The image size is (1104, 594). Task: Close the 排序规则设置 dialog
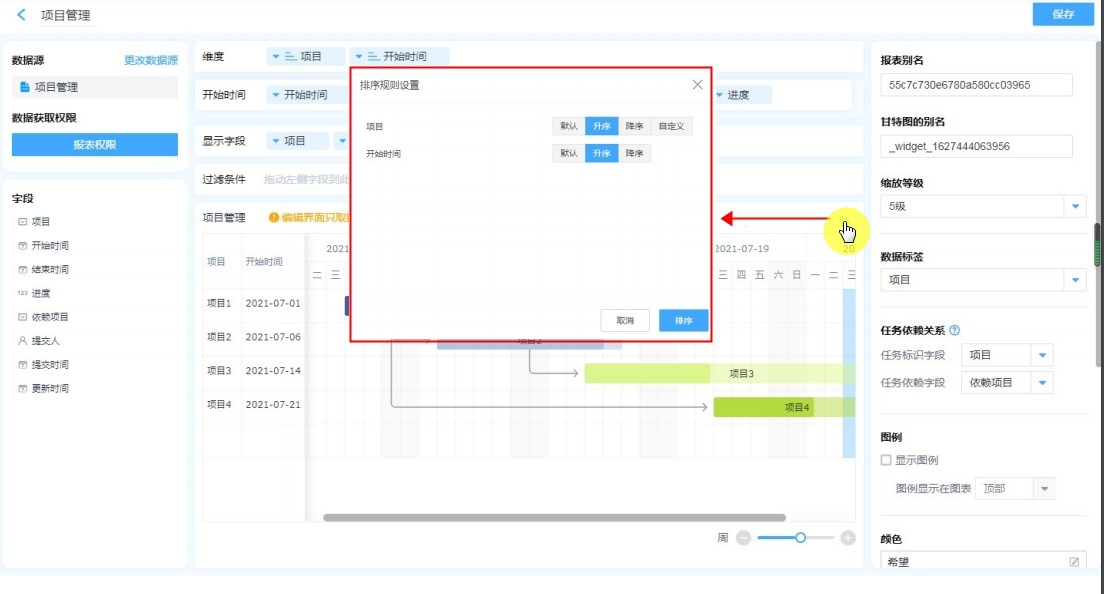tap(697, 85)
